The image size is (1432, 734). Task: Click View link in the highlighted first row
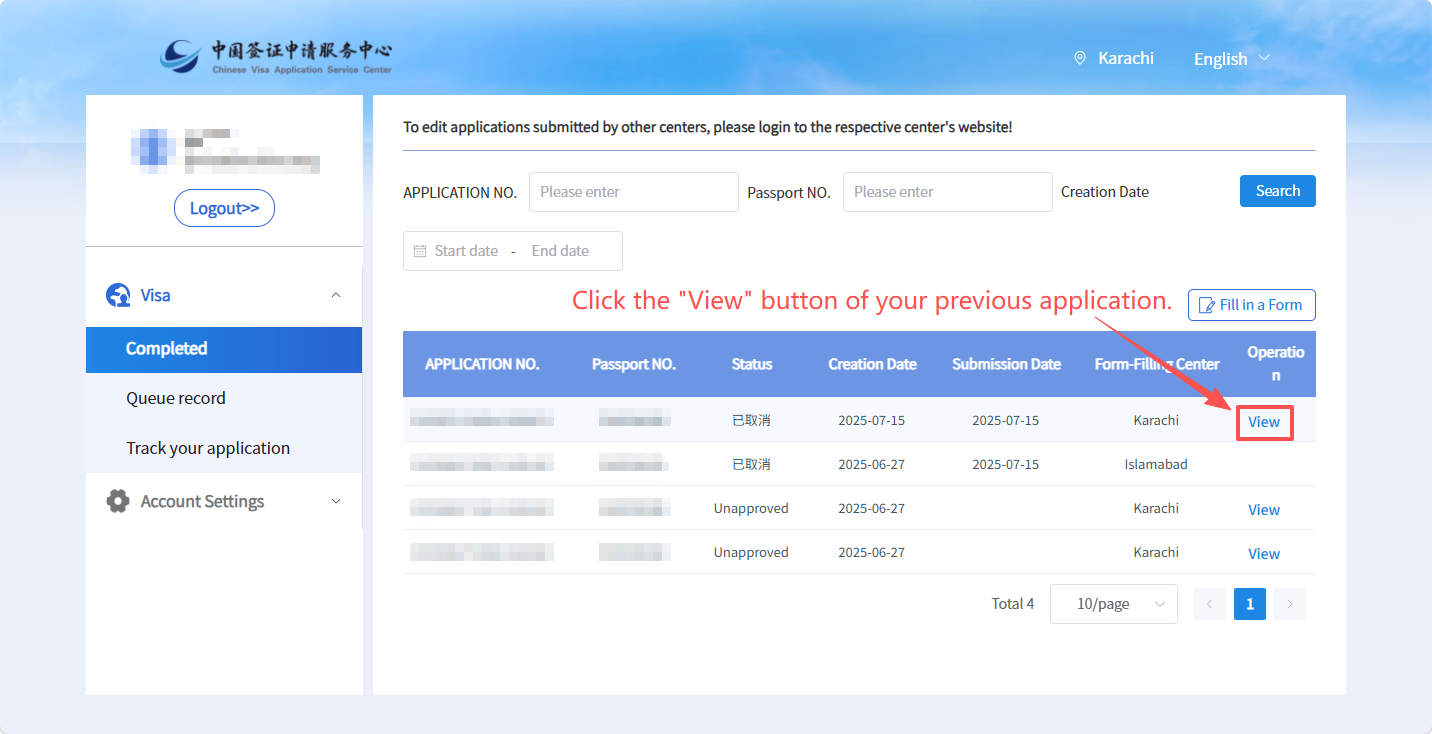1264,422
